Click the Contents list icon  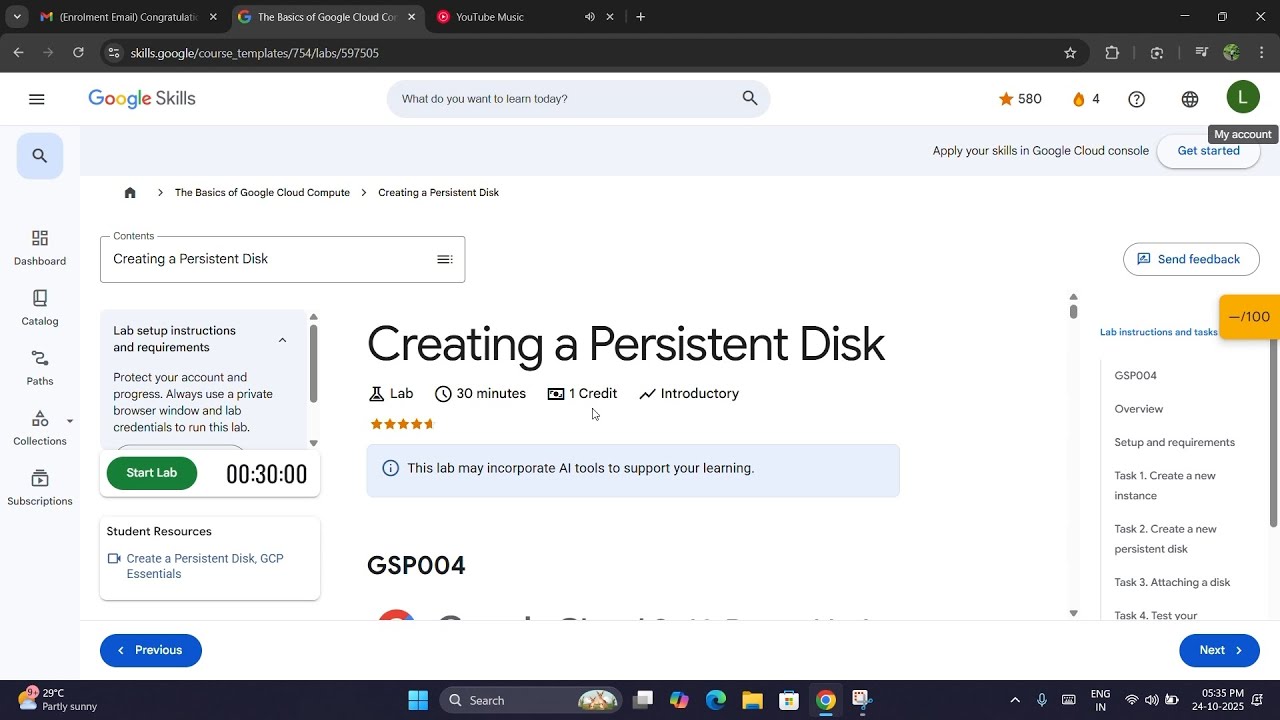click(x=445, y=259)
